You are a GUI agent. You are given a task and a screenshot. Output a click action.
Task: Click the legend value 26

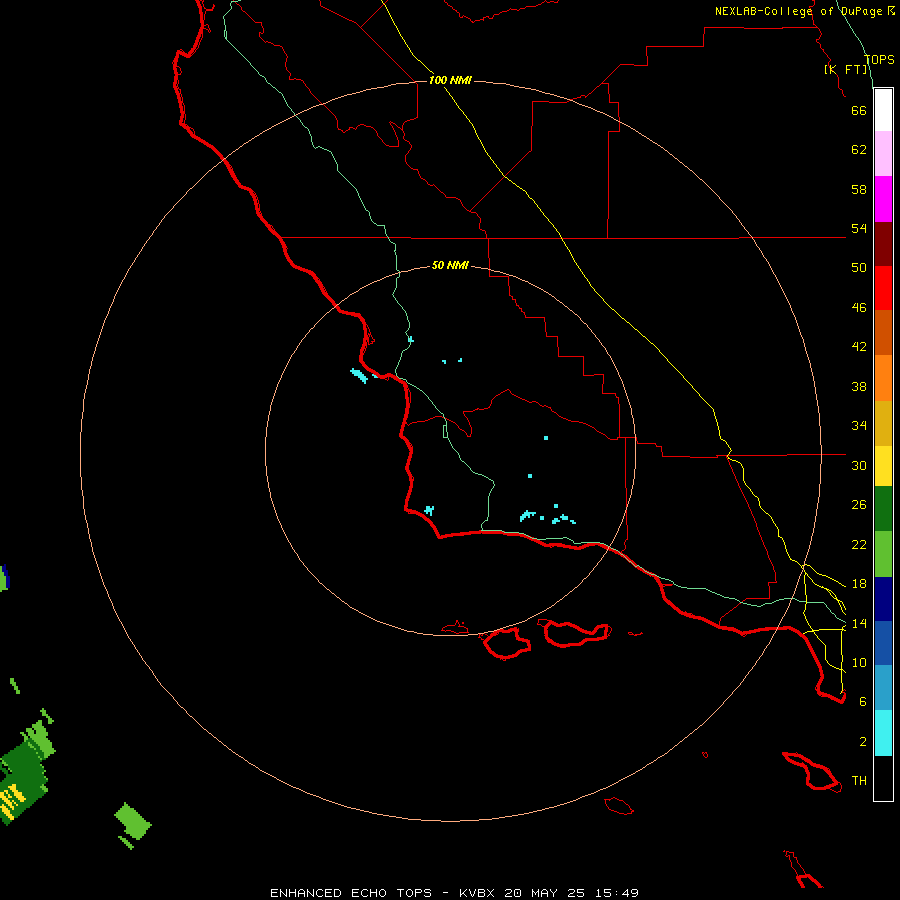859,505
